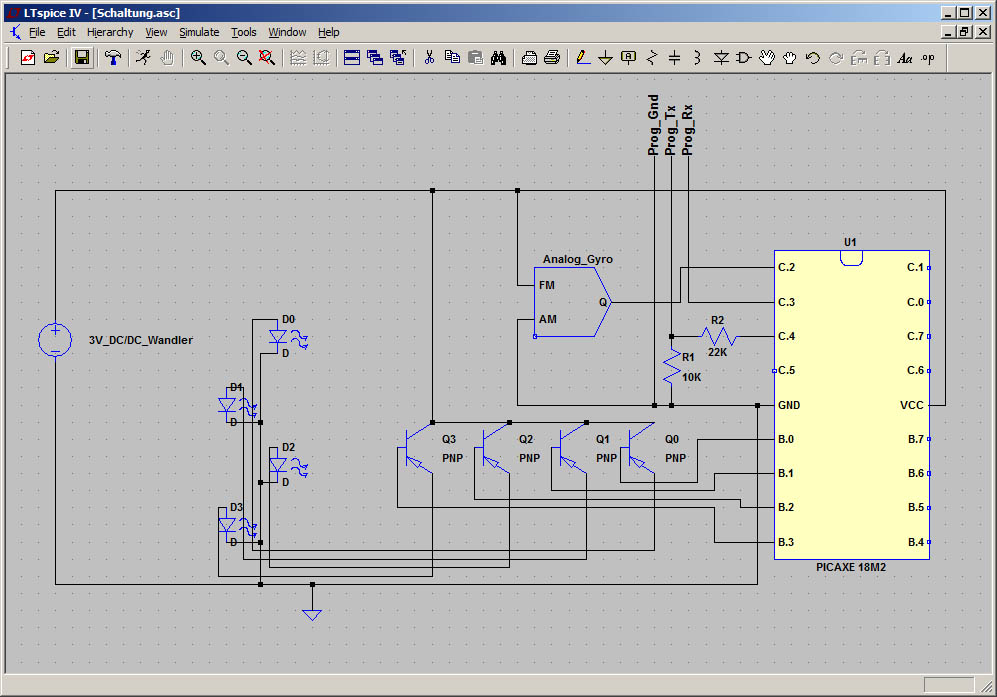Save schematic with the floppy disk icon
Screen dimensions: 997x697
tap(83, 58)
